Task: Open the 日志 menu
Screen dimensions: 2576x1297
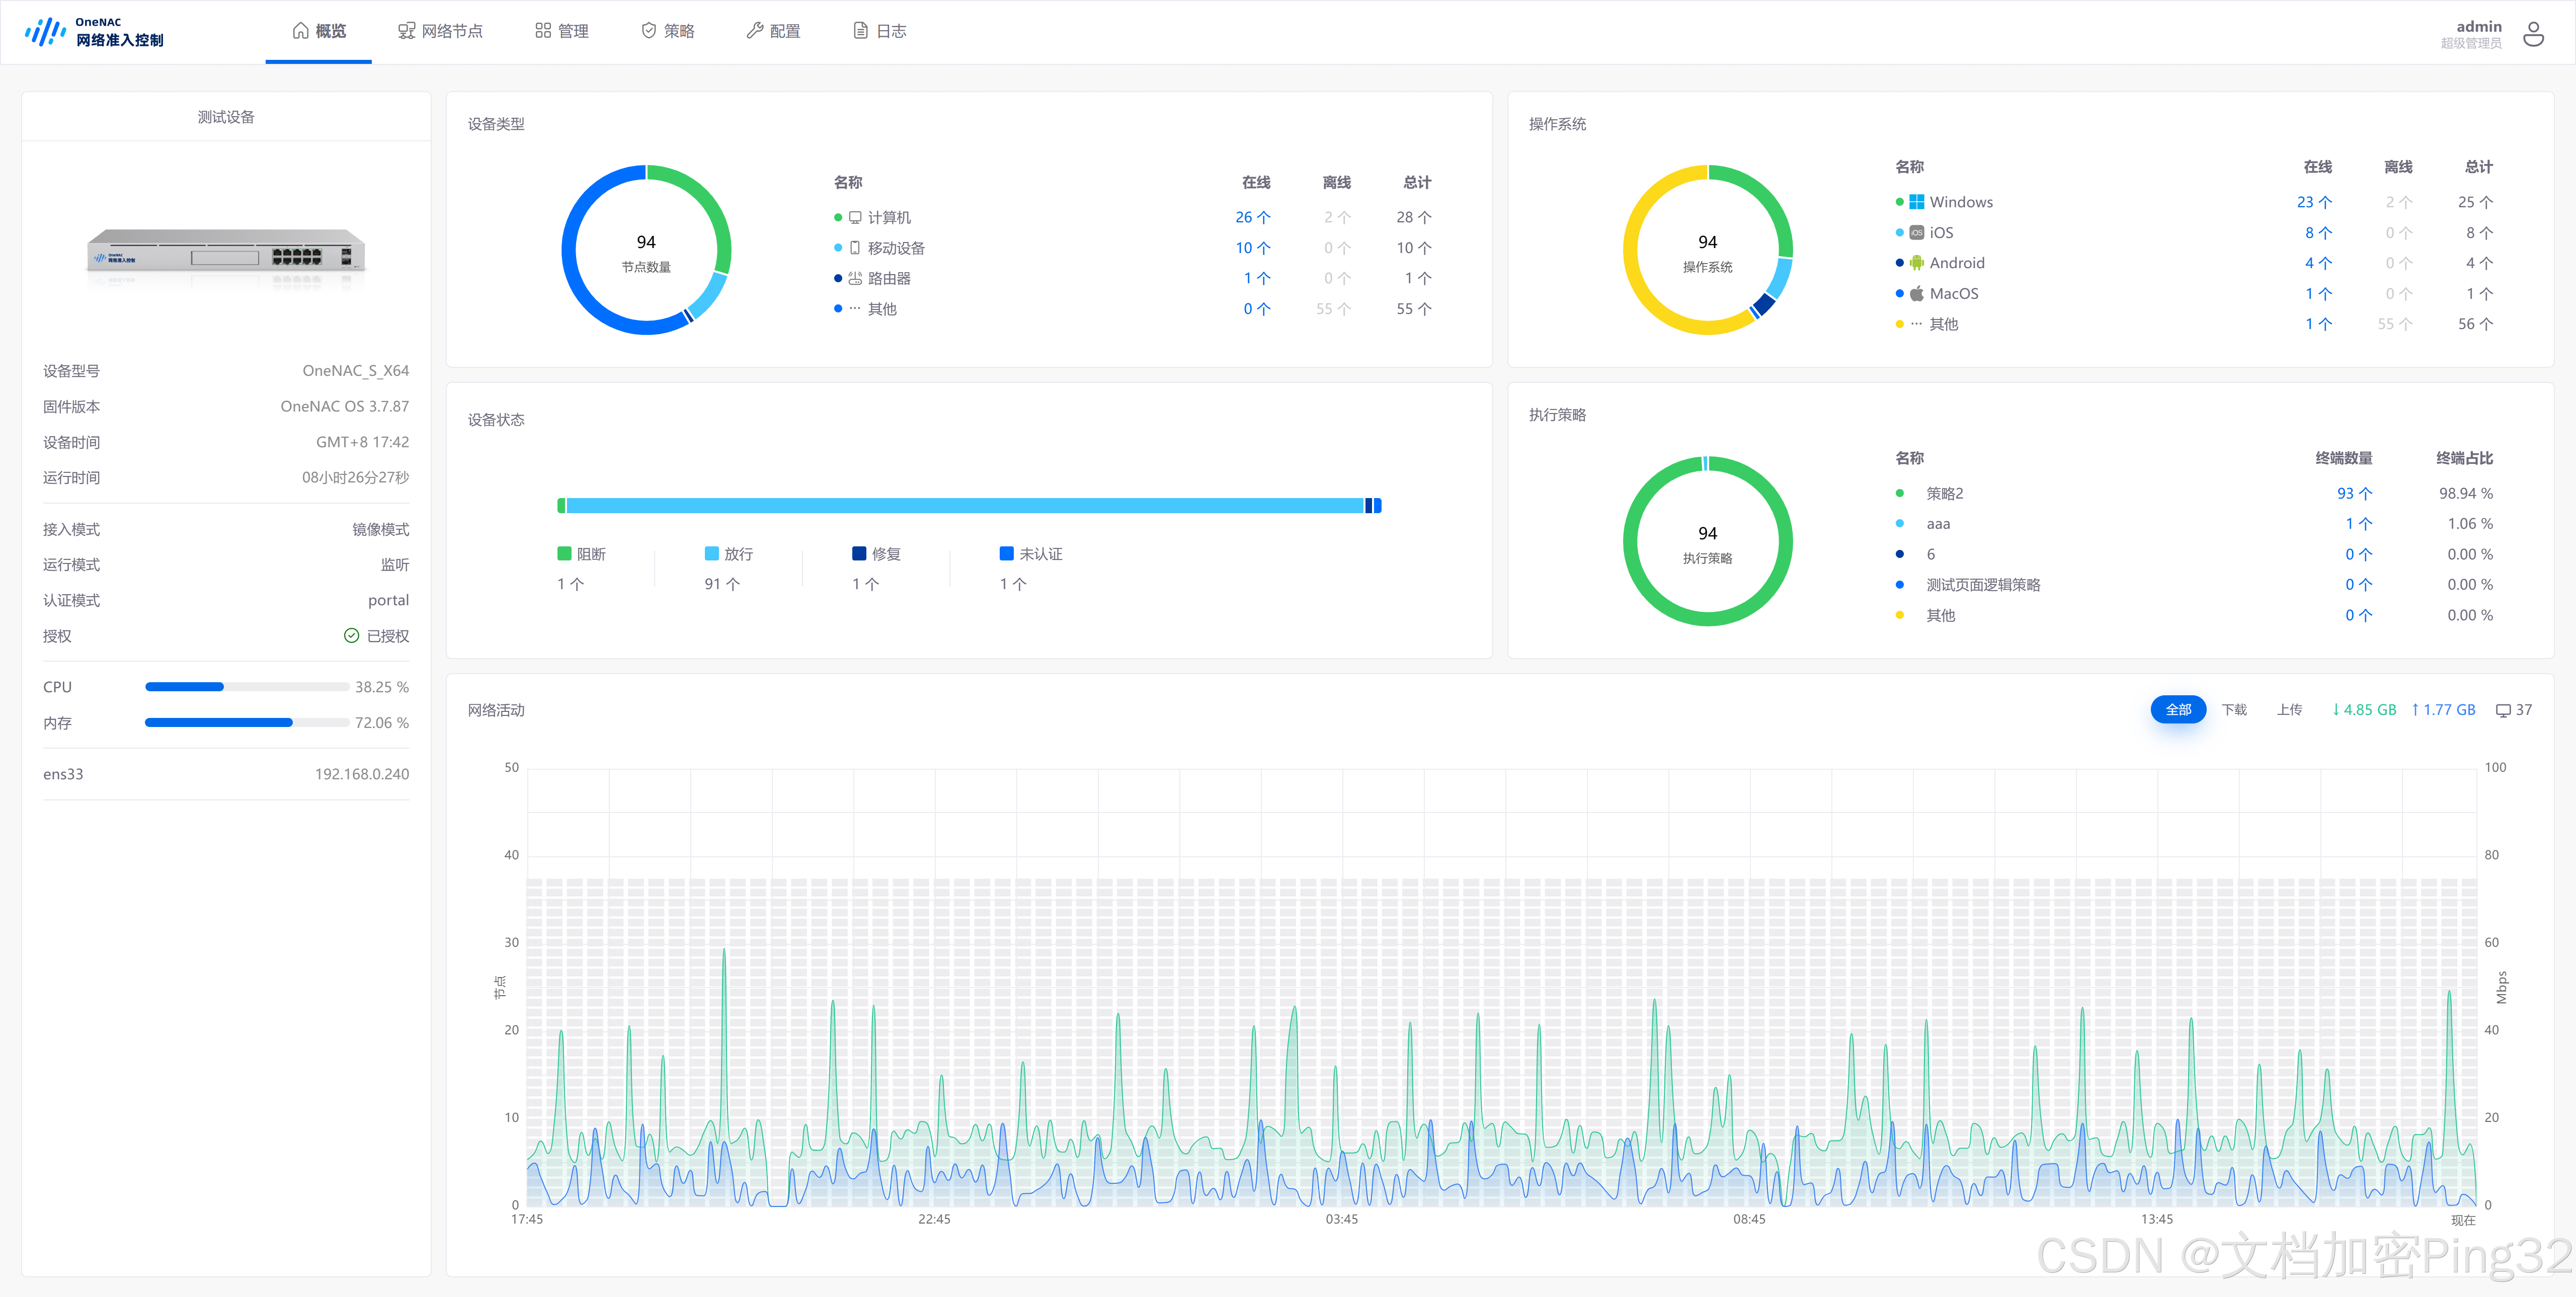Action: click(x=879, y=31)
